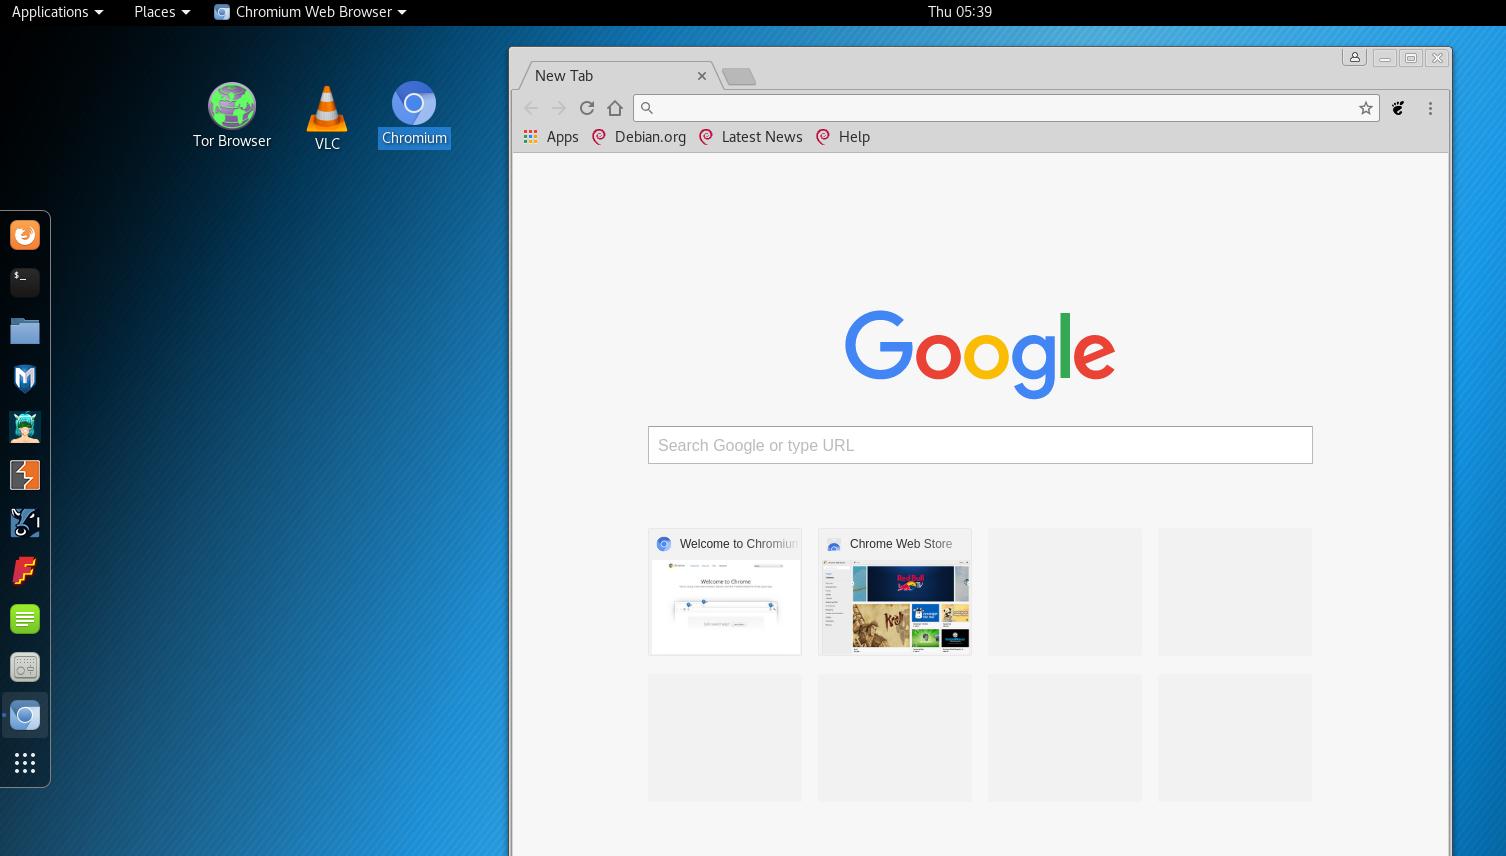1506x856 pixels.
Task: Go forward in Chromium
Action: (559, 108)
